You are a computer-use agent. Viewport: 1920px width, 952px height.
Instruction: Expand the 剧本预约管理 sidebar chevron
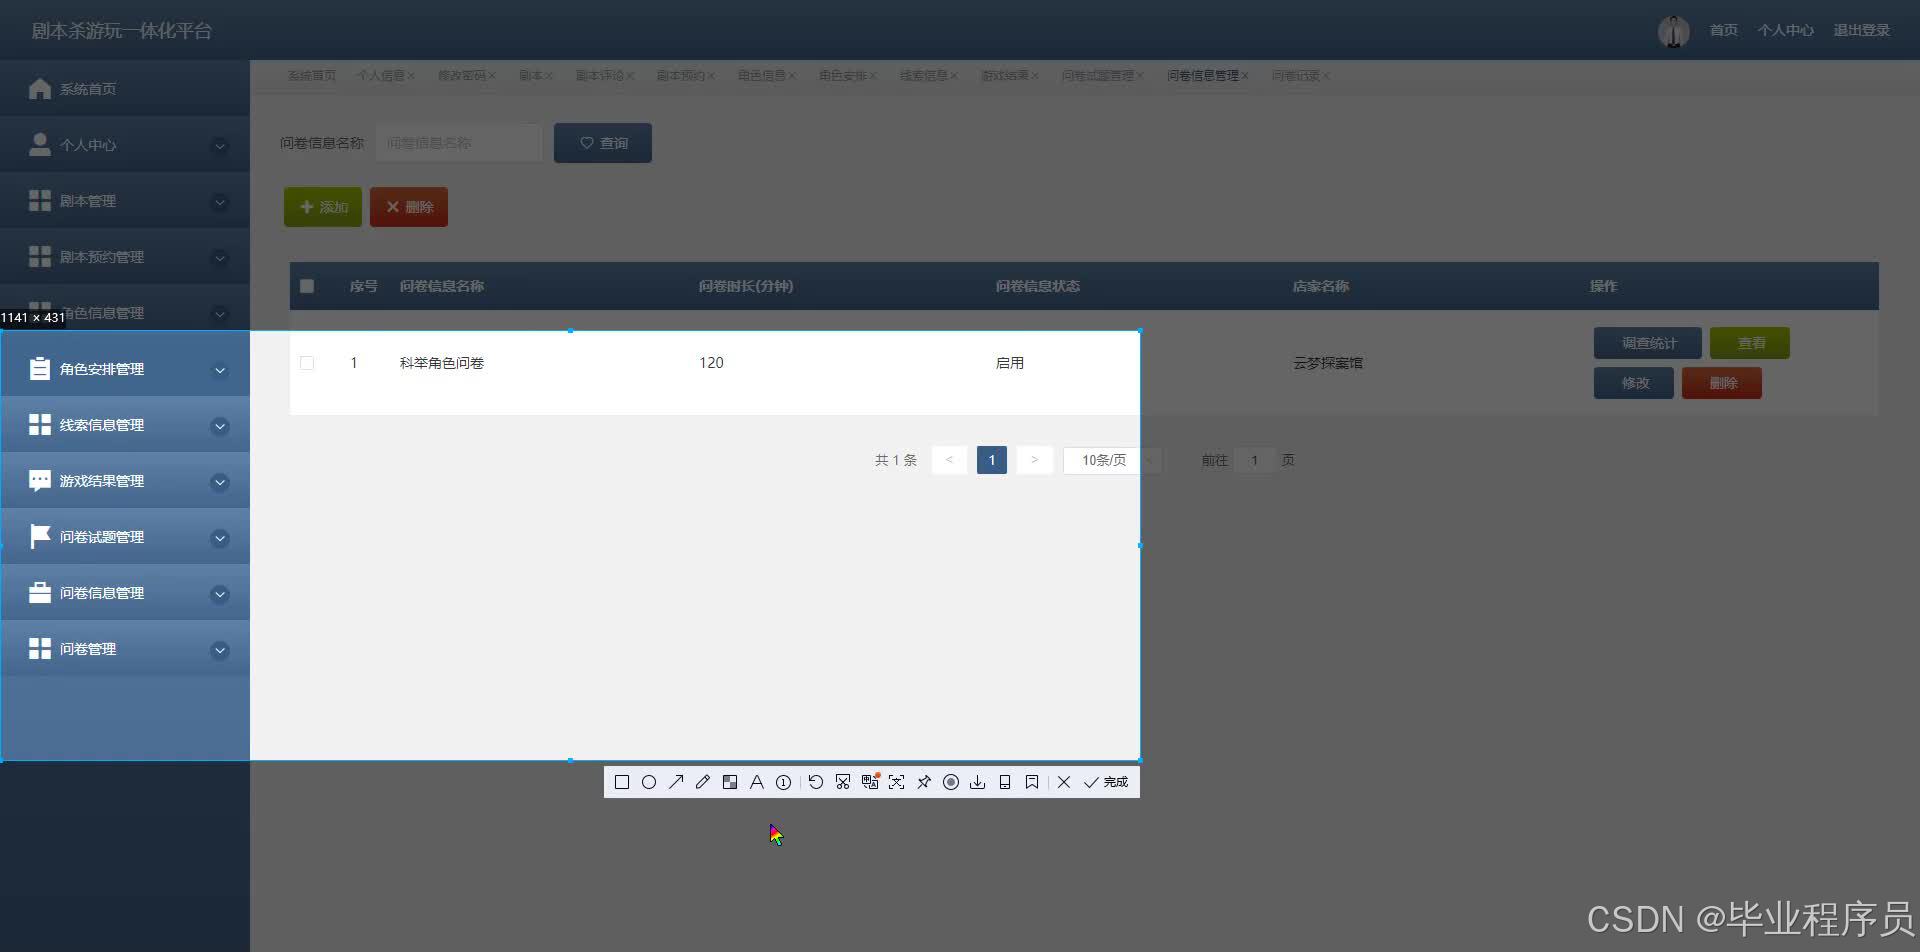(x=220, y=258)
